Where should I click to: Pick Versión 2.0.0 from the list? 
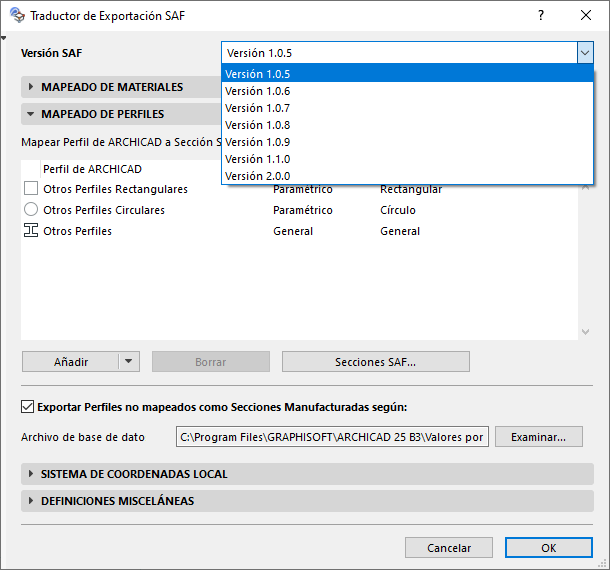407,176
